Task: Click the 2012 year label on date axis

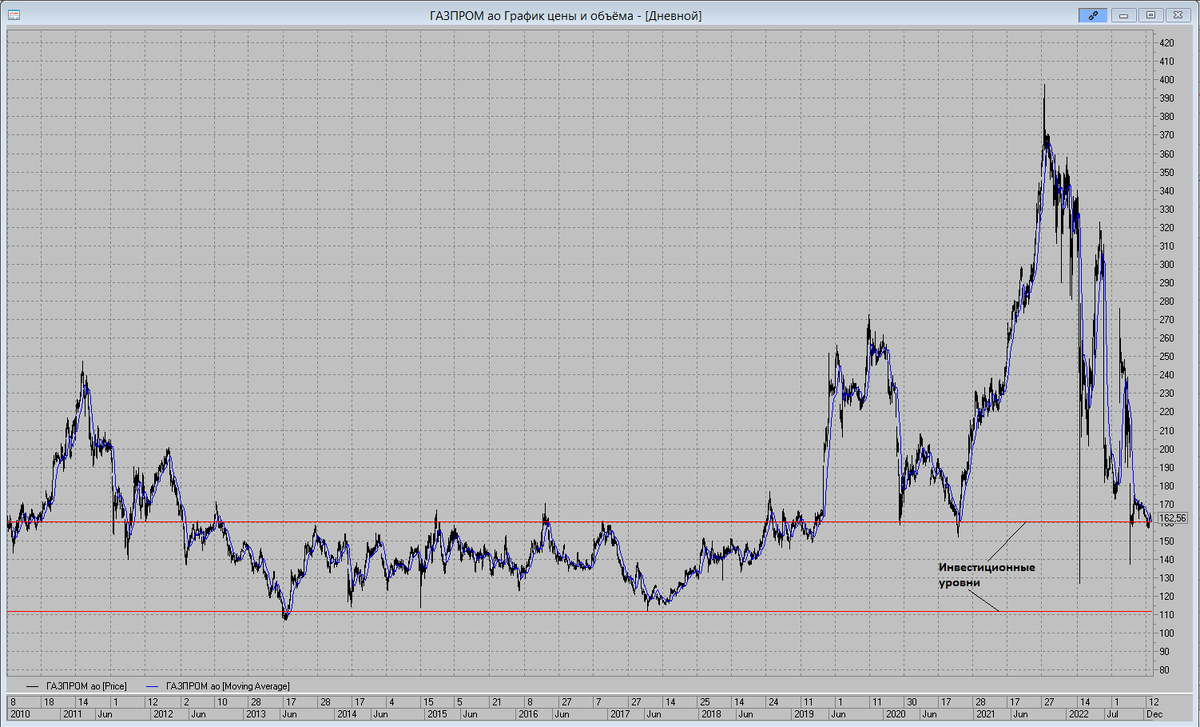Action: coord(163,715)
